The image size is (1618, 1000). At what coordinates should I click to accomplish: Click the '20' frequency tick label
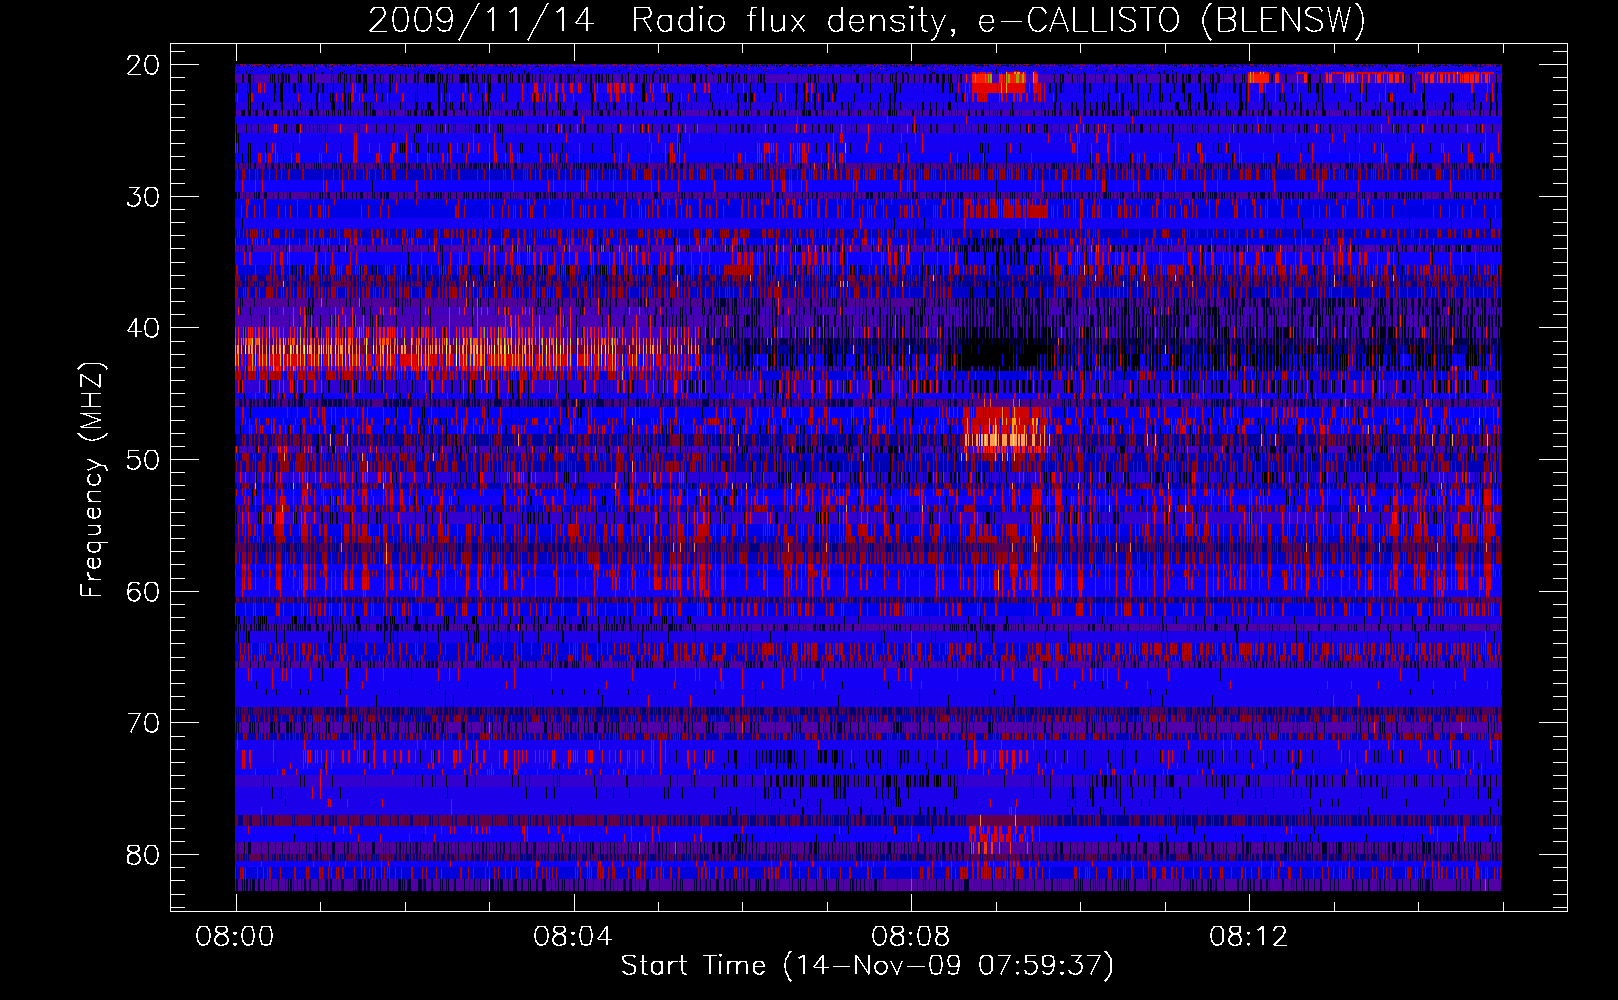pos(144,65)
